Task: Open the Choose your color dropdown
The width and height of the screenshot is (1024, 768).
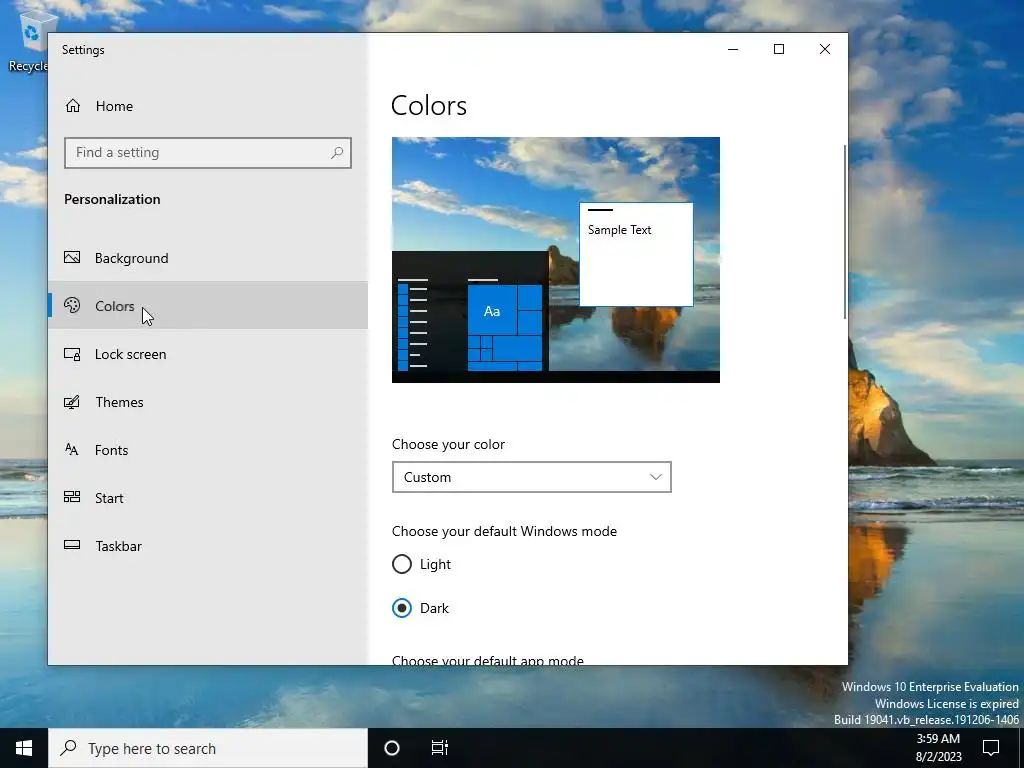Action: [532, 477]
